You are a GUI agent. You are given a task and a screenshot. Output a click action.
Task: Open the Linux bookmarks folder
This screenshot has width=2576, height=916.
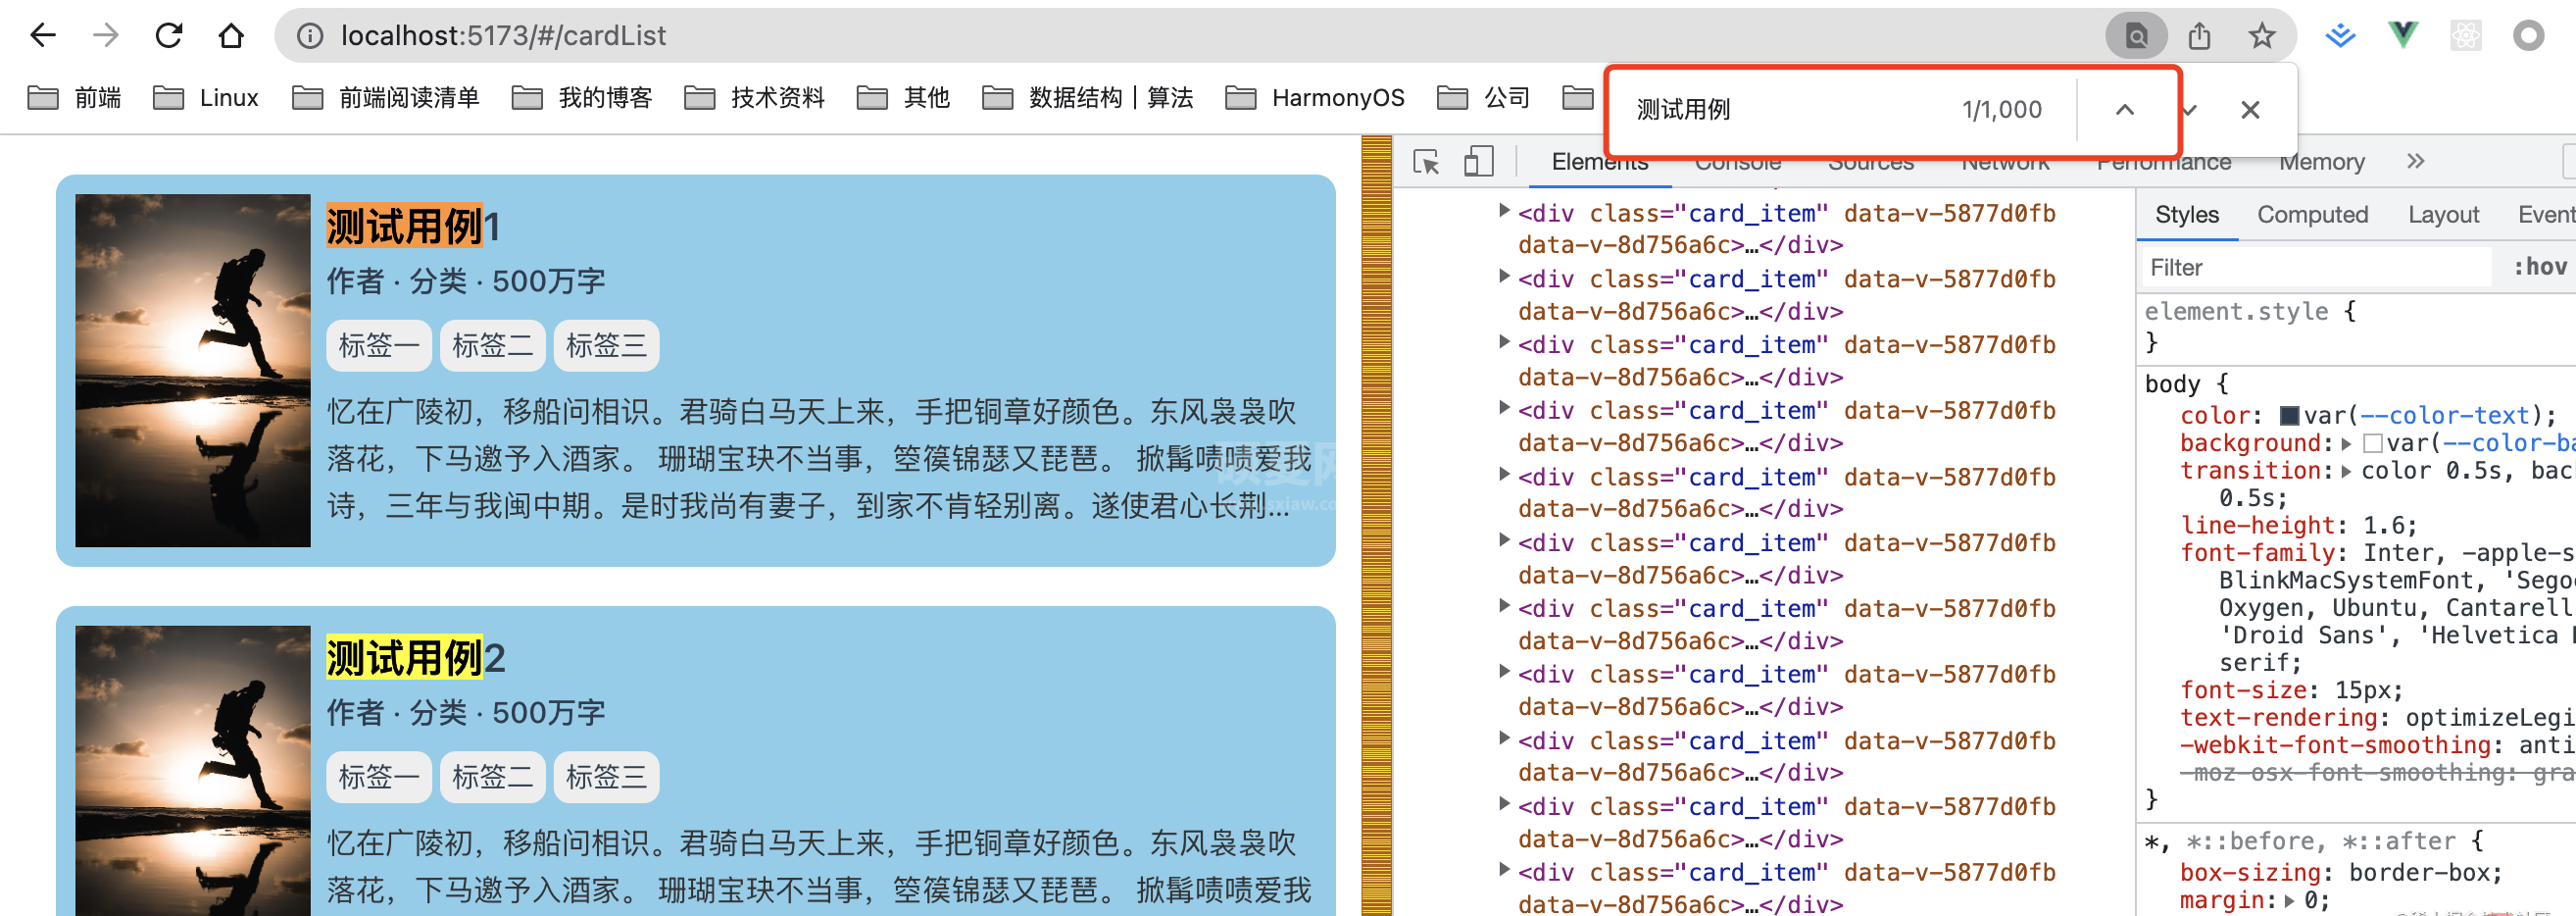(206, 97)
